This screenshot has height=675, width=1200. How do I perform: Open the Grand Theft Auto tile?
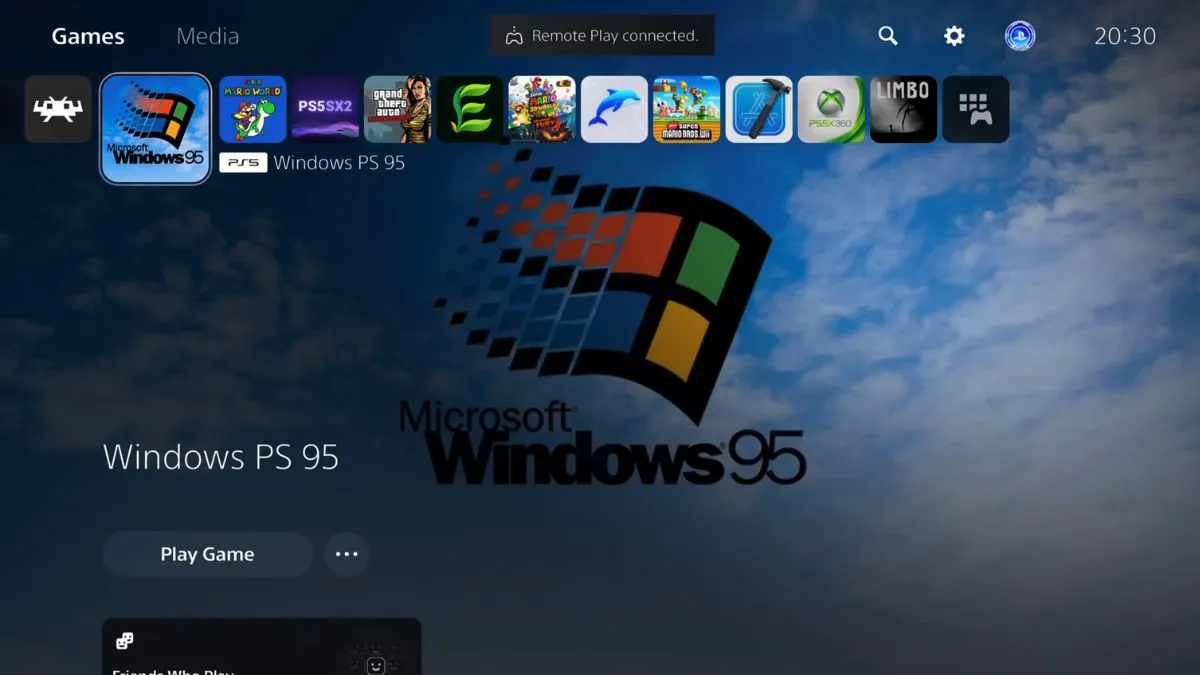pos(398,109)
